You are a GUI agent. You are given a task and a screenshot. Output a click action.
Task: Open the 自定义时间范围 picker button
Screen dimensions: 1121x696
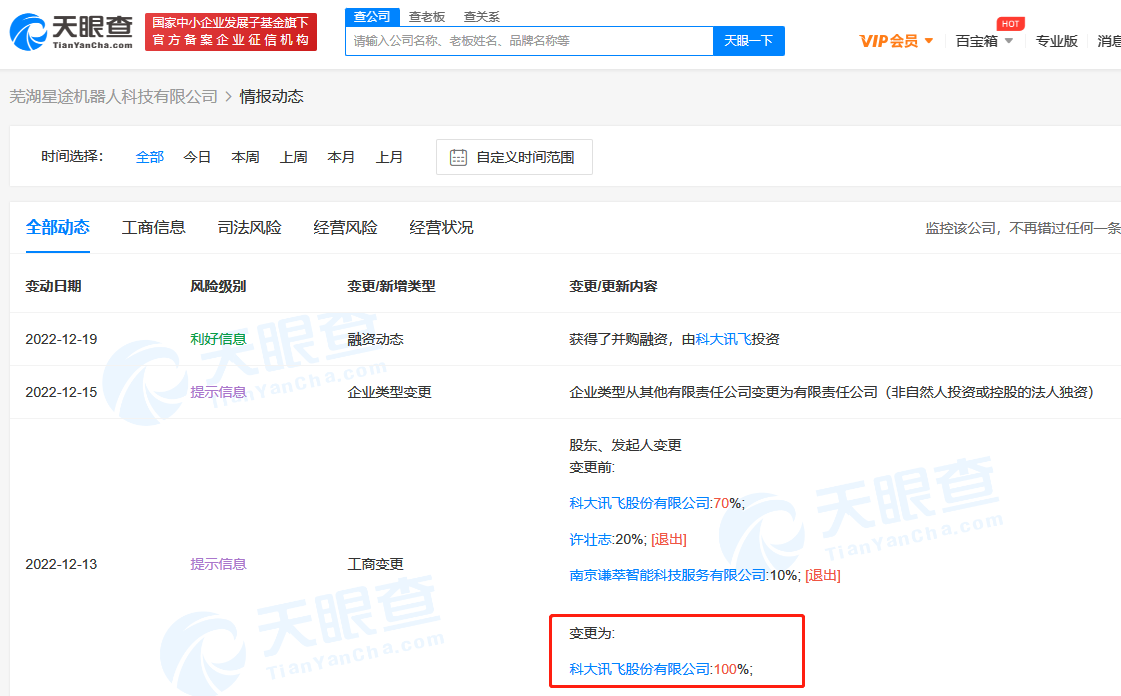[x=514, y=157]
